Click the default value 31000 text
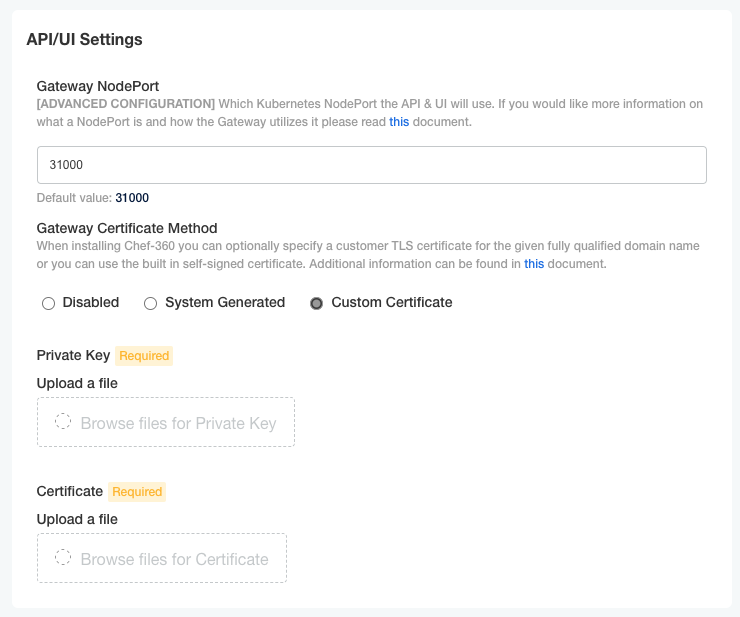 click(132, 198)
